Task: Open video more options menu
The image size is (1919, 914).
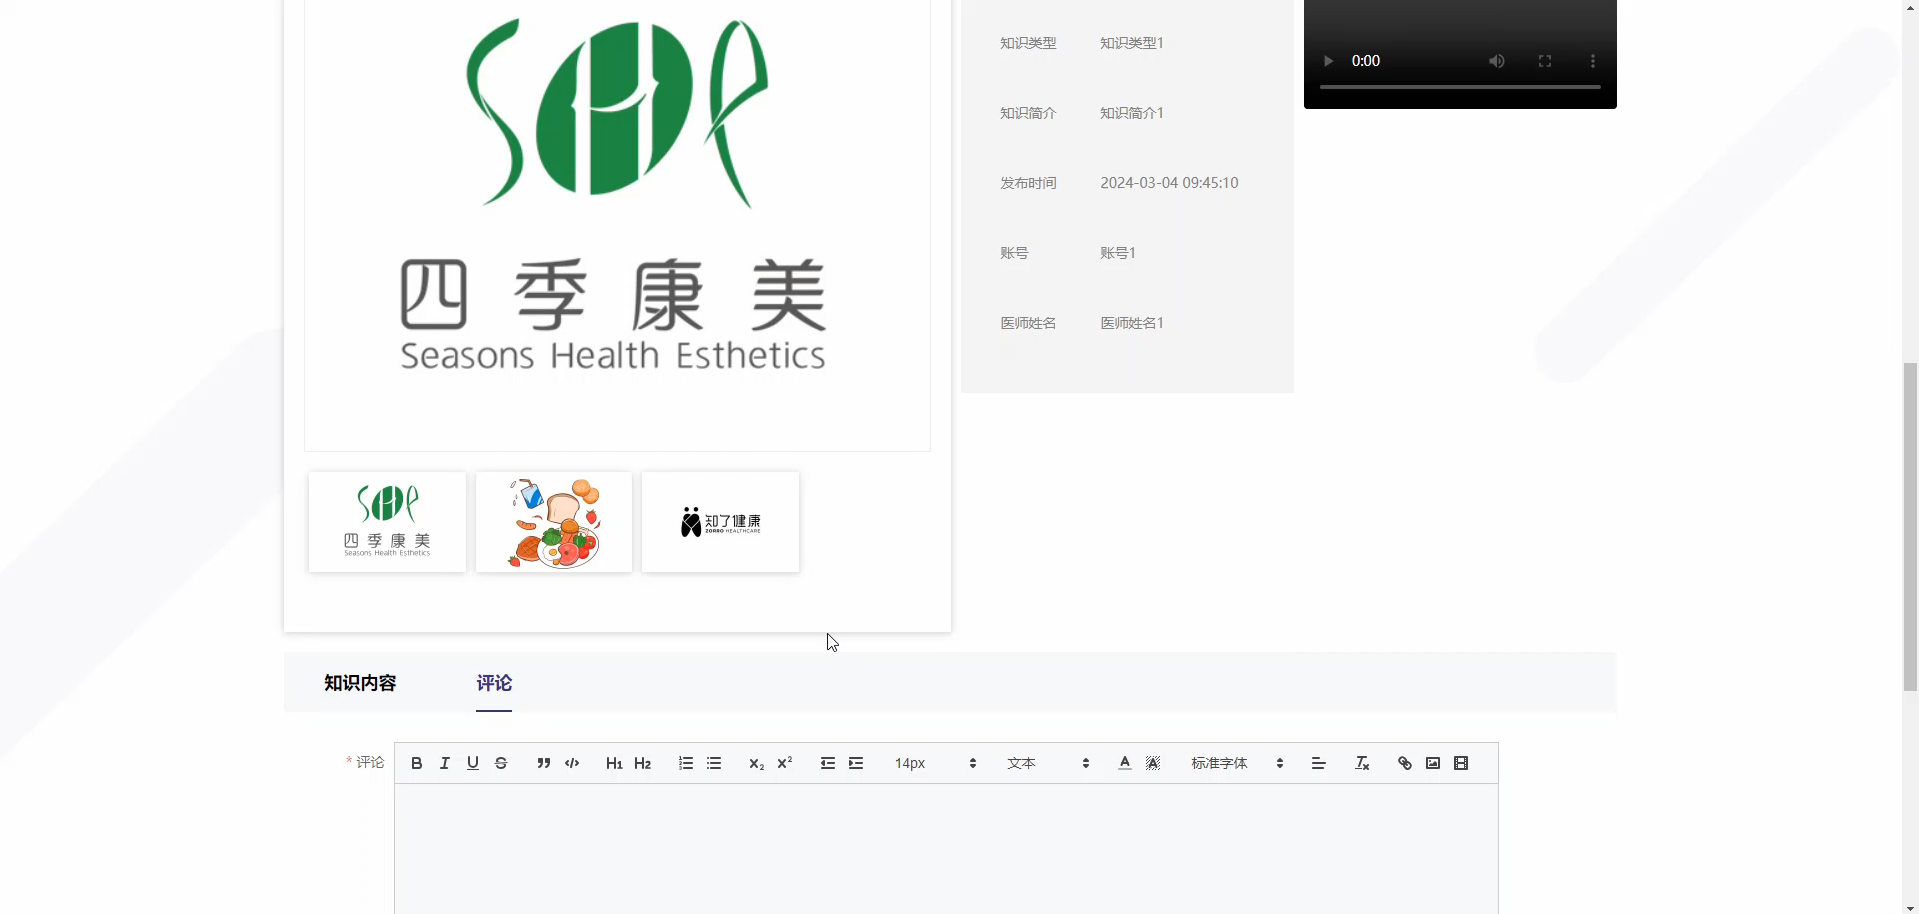Action: 1593,61
